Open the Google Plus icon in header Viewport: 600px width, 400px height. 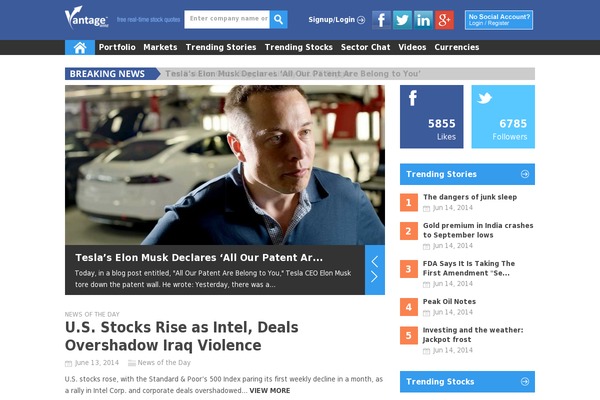[444, 20]
